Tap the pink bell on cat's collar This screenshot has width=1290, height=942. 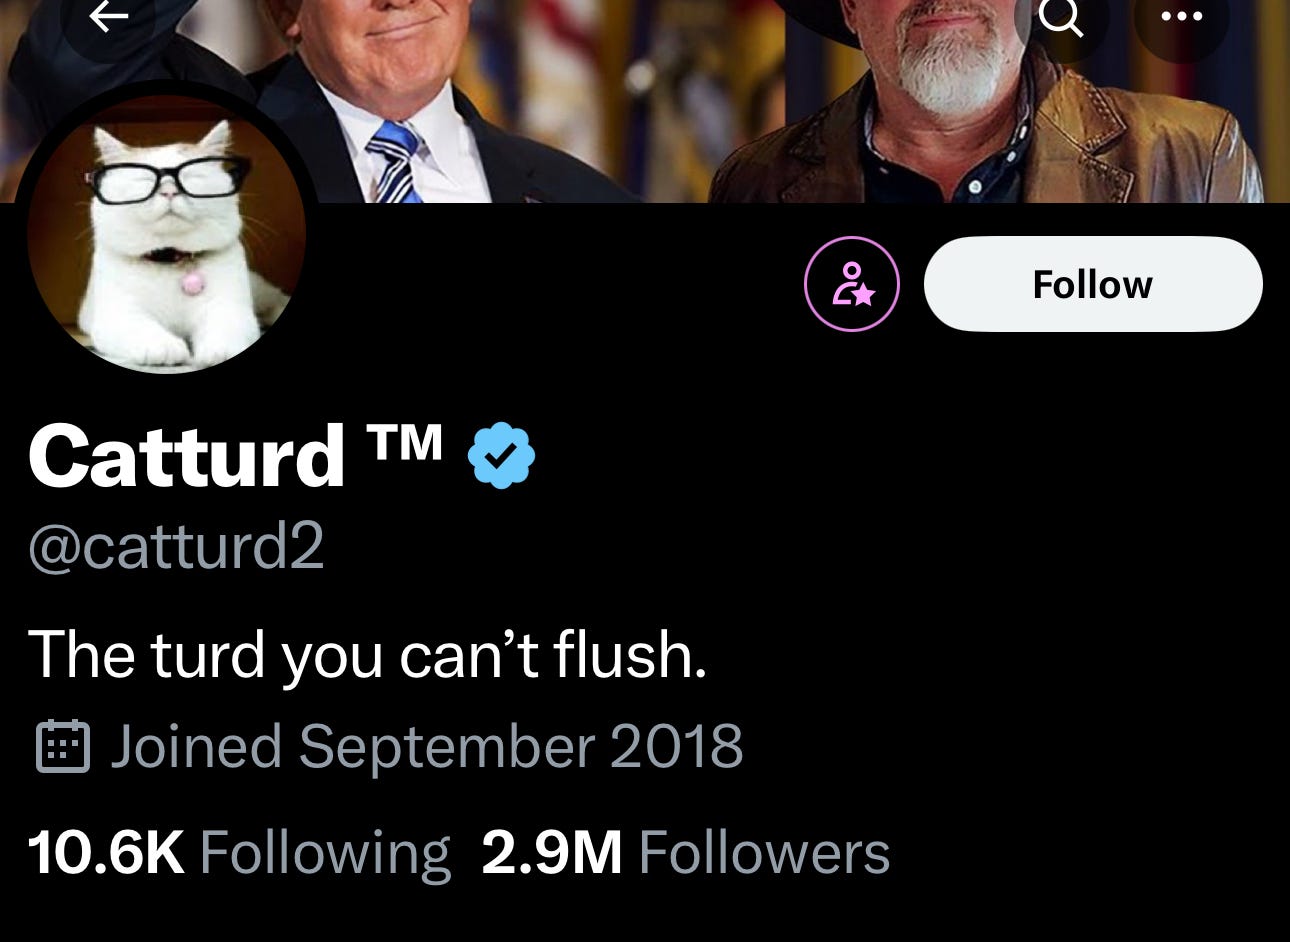click(x=191, y=285)
